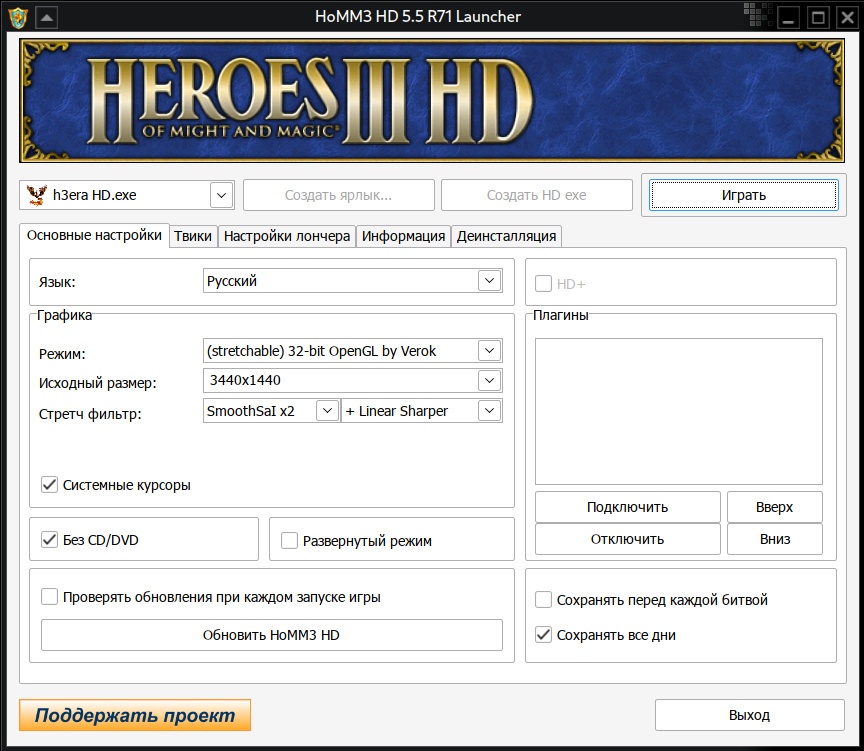Screen dimensions: 864x751
Task: Open the Информация tab
Action: click(x=403, y=236)
